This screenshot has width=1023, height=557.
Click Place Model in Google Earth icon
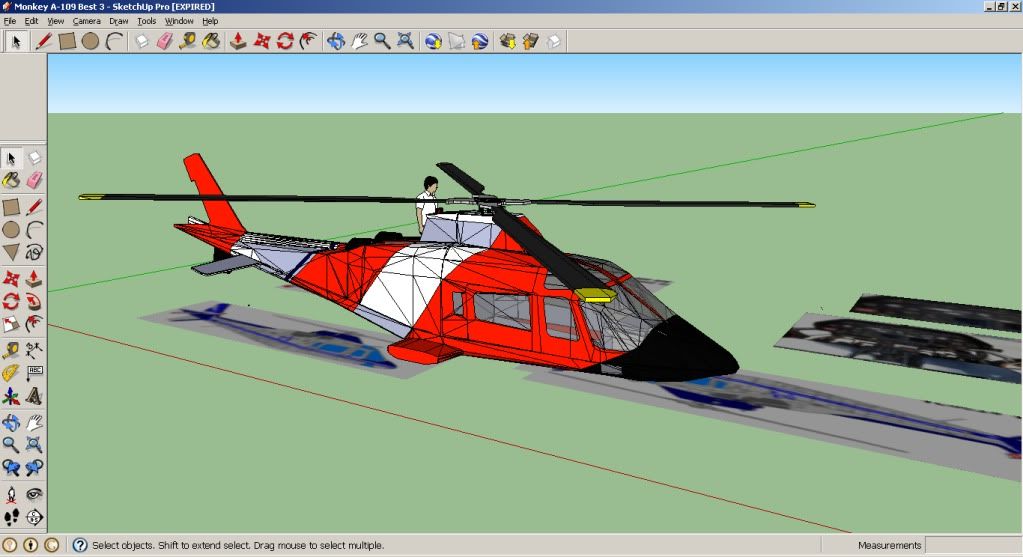pyautogui.click(x=480, y=41)
